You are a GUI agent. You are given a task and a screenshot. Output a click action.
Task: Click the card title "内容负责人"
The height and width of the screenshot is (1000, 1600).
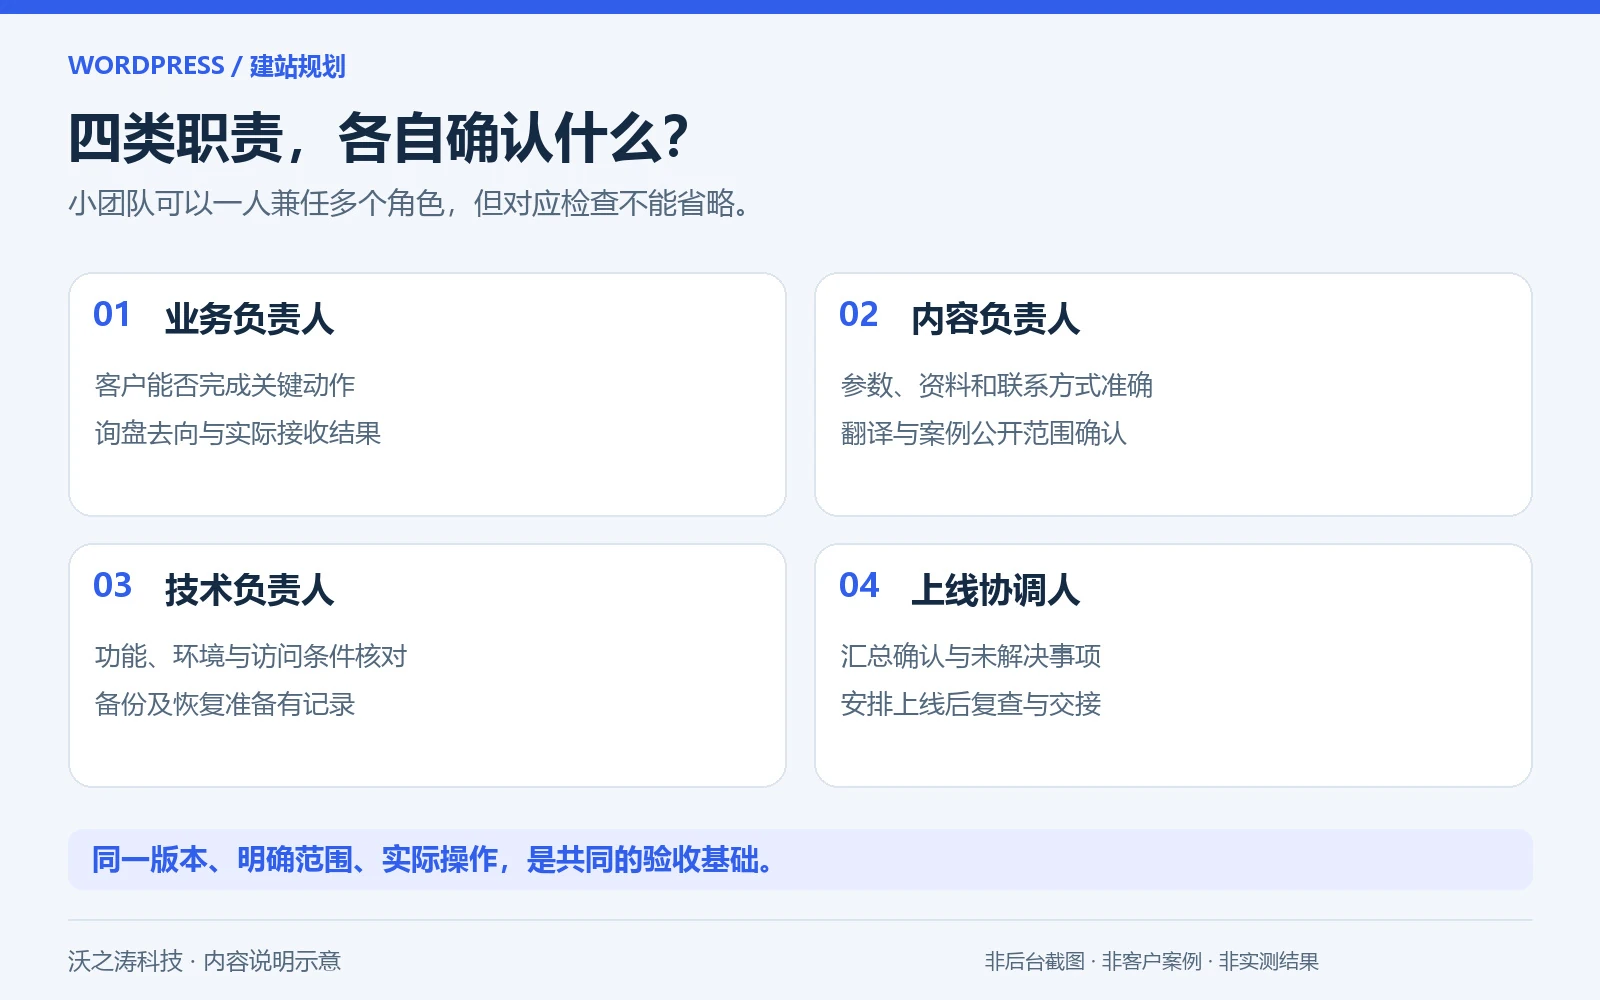(x=995, y=319)
